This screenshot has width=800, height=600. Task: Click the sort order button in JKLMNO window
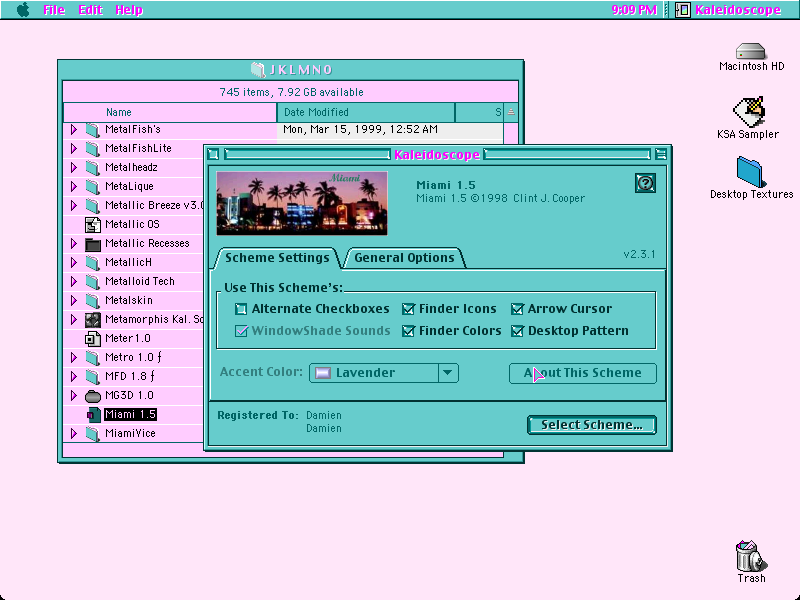(511, 112)
